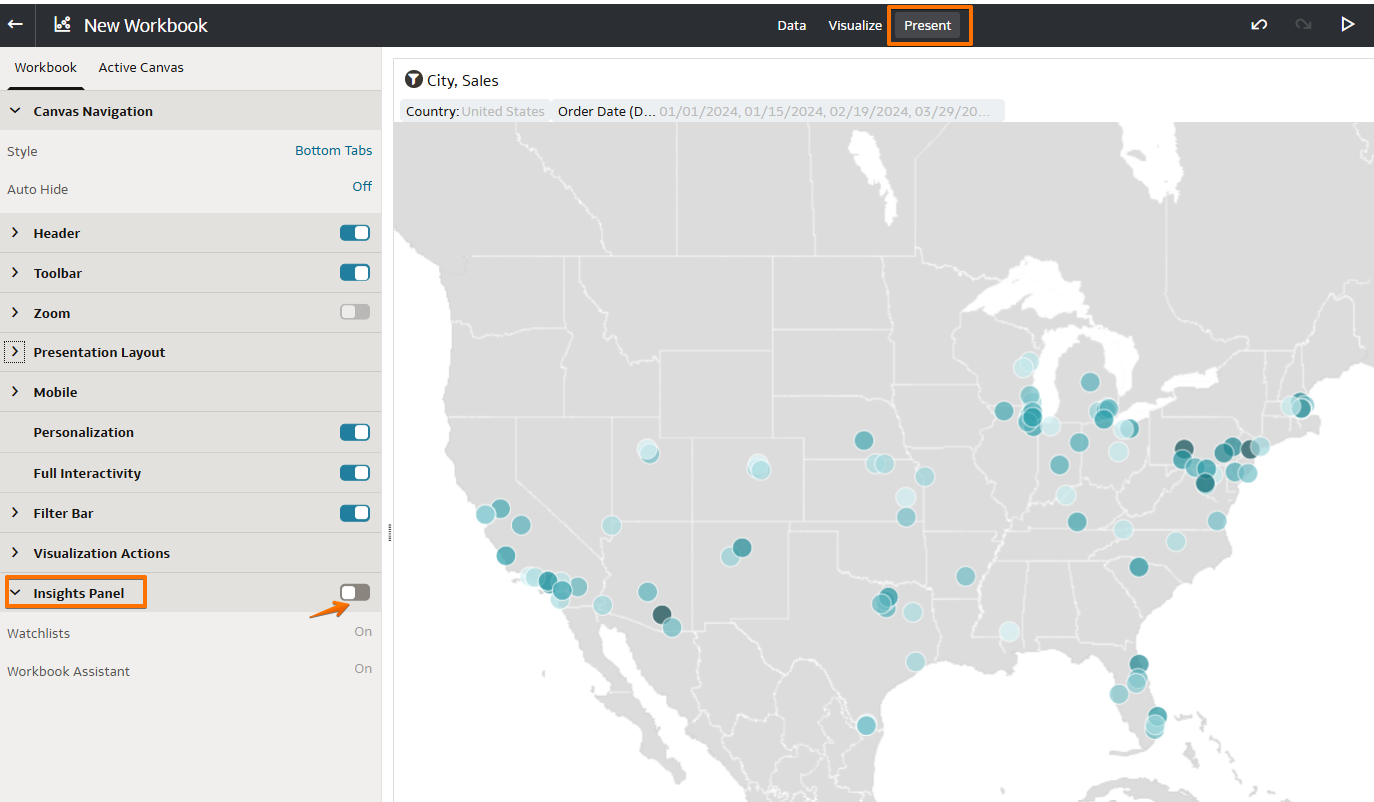
Task: Click the Redo icon
Action: (1303, 25)
